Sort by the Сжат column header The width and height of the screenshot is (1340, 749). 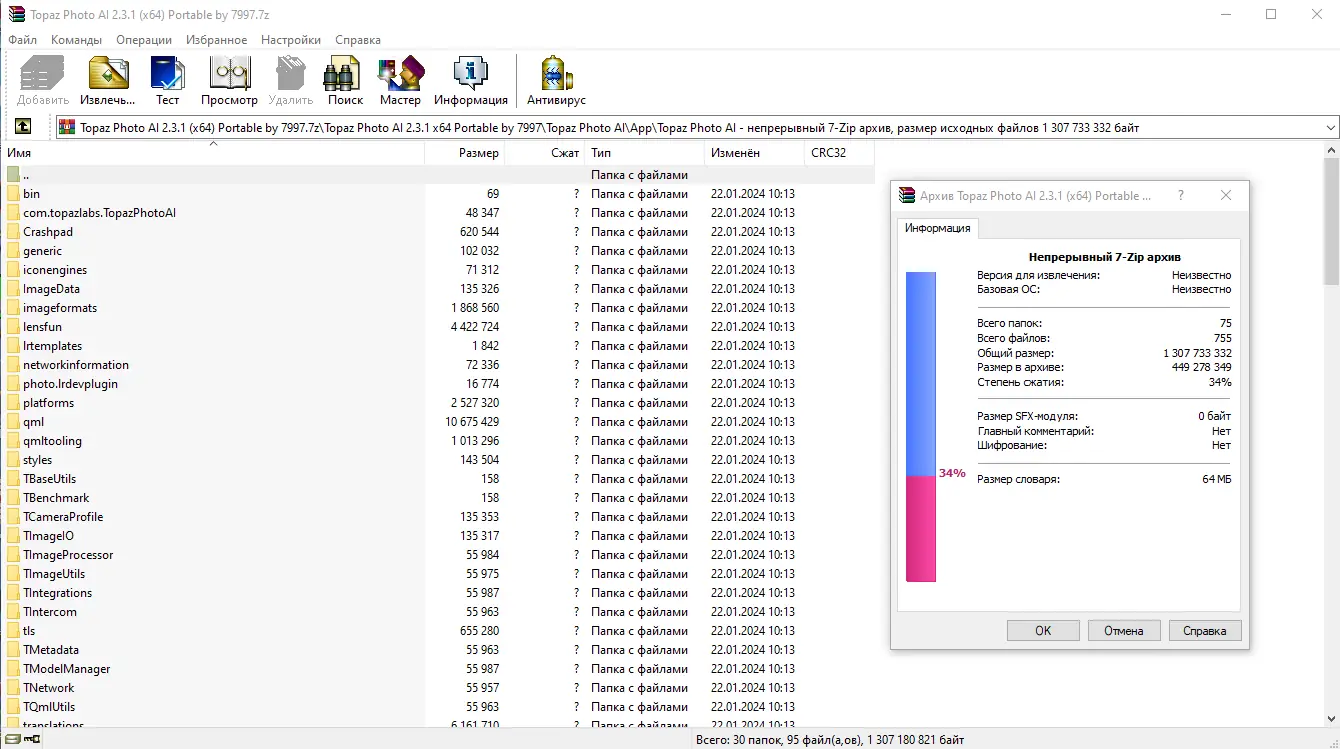pos(545,153)
